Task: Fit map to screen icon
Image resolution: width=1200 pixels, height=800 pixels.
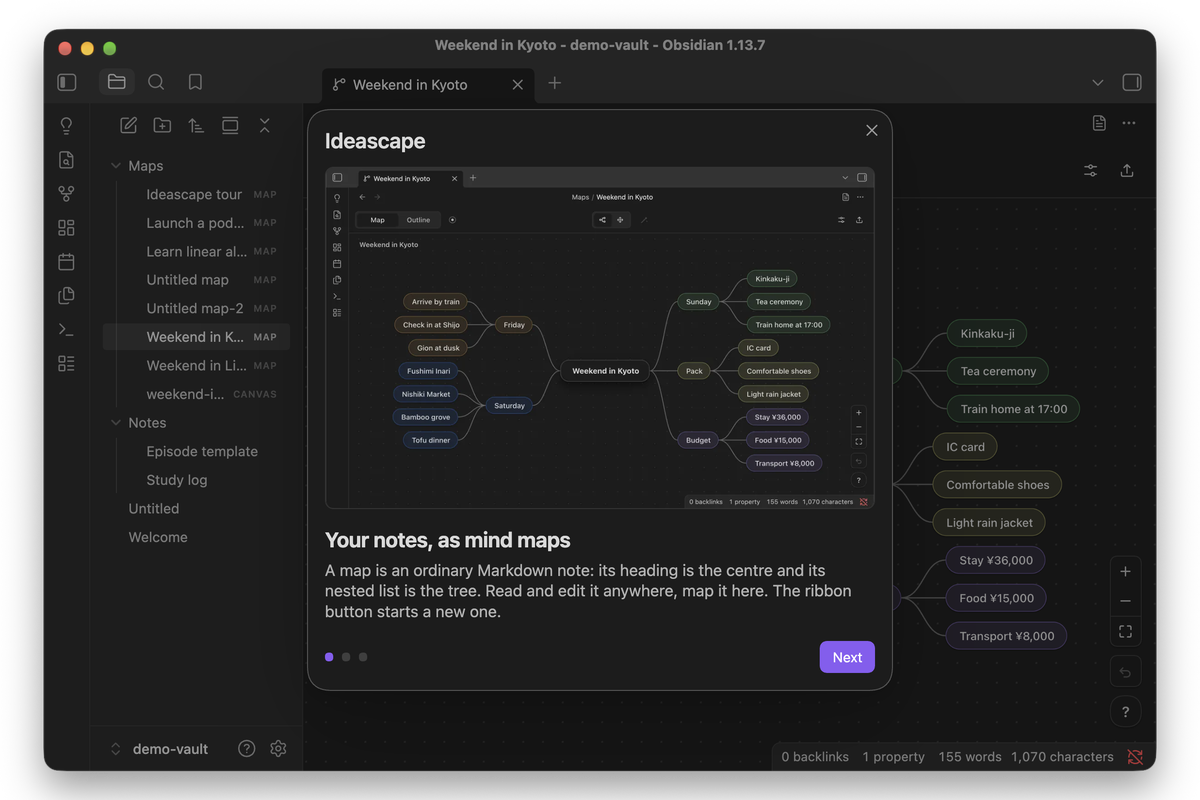Action: click(x=1125, y=631)
